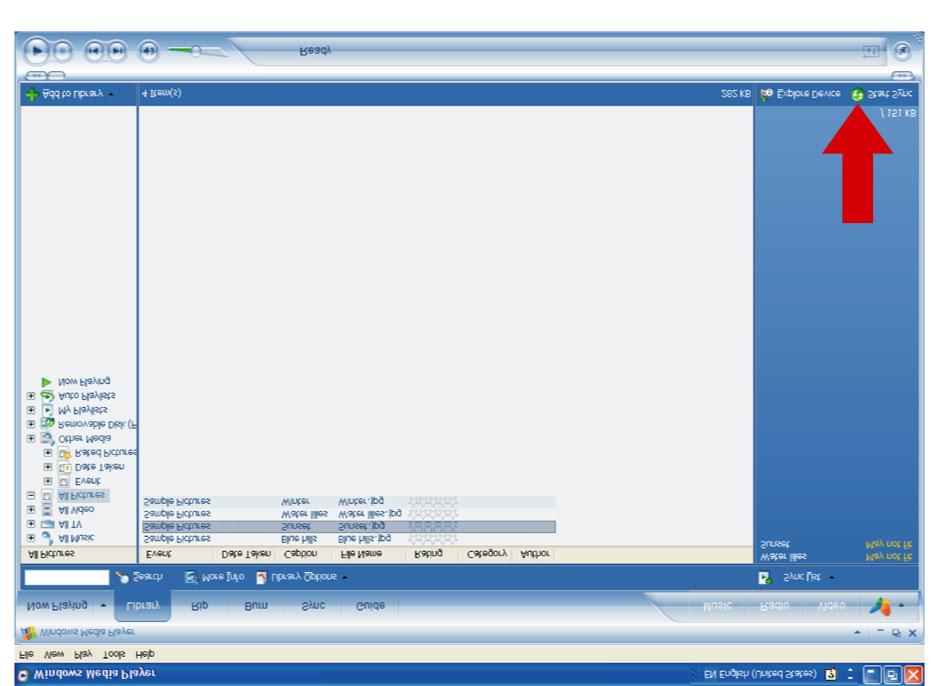Open the More Info pane
This screenshot has height=686, width=944.
(x=215, y=577)
